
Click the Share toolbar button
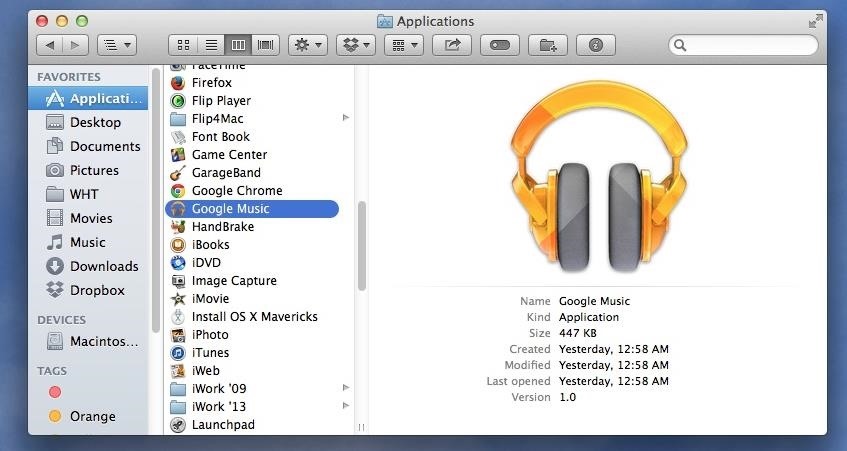coord(452,45)
